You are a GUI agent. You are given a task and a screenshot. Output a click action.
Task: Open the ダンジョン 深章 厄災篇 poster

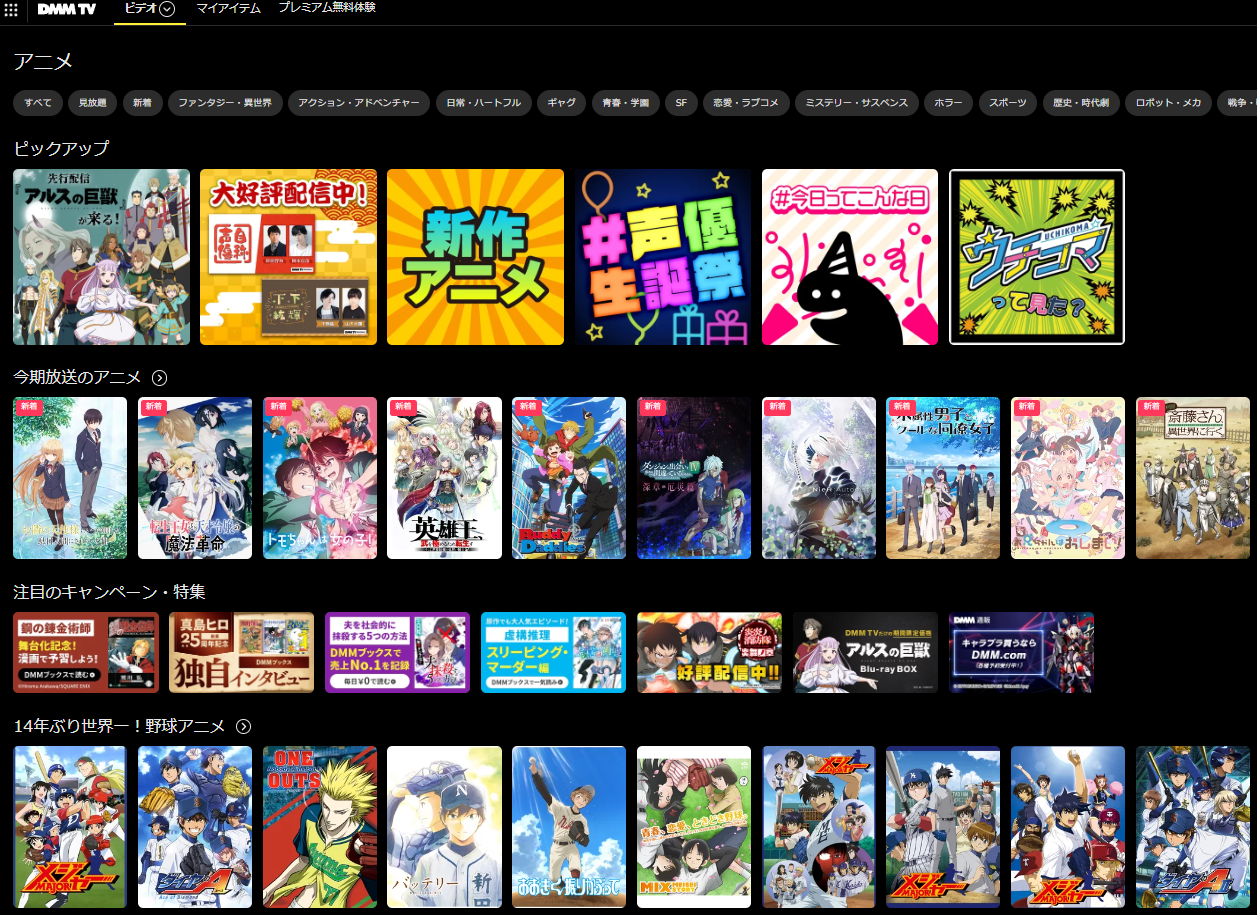694,478
